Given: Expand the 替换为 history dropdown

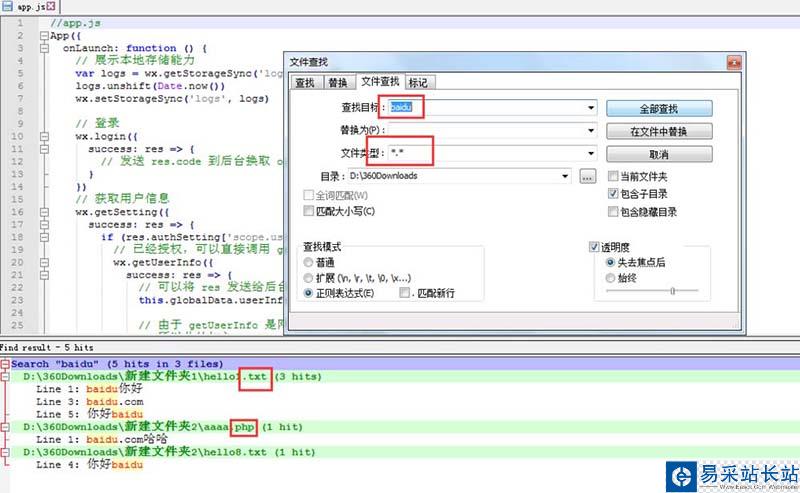Looking at the screenshot, I should 591,130.
